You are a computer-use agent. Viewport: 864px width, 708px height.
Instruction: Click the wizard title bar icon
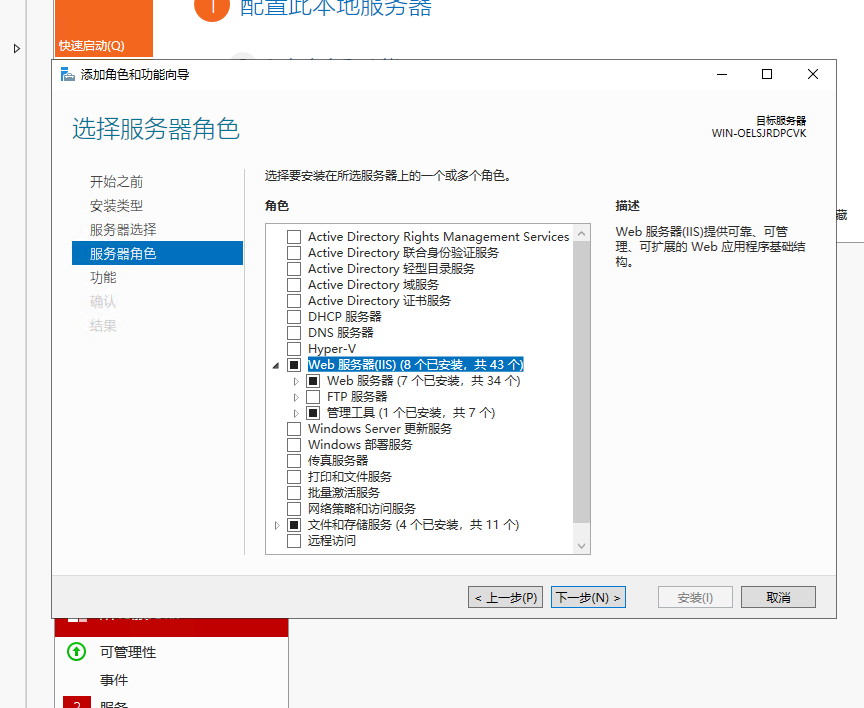click(x=67, y=73)
